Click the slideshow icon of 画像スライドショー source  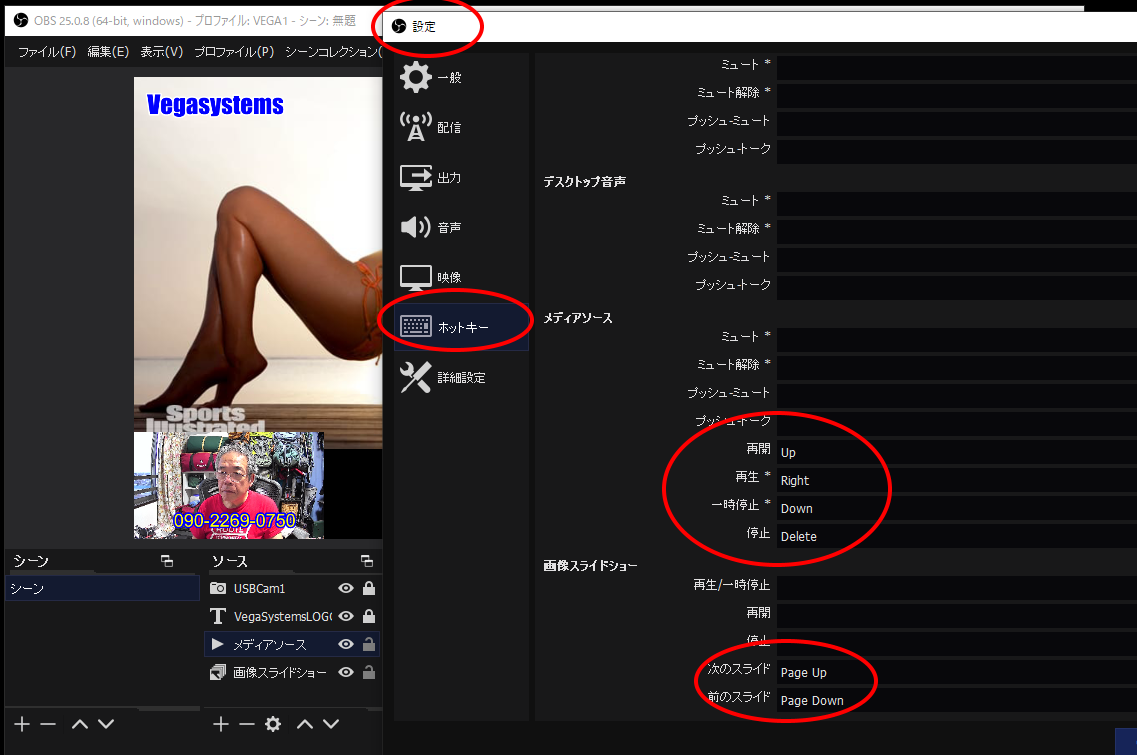(x=218, y=672)
